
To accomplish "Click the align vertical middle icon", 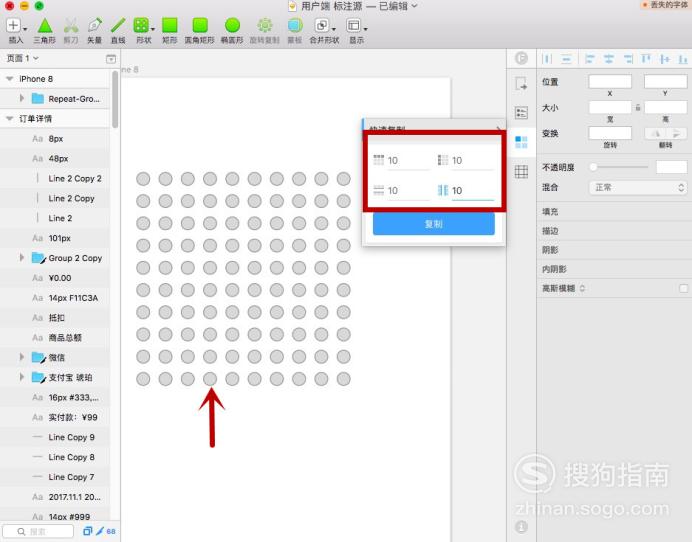I will click(665, 59).
